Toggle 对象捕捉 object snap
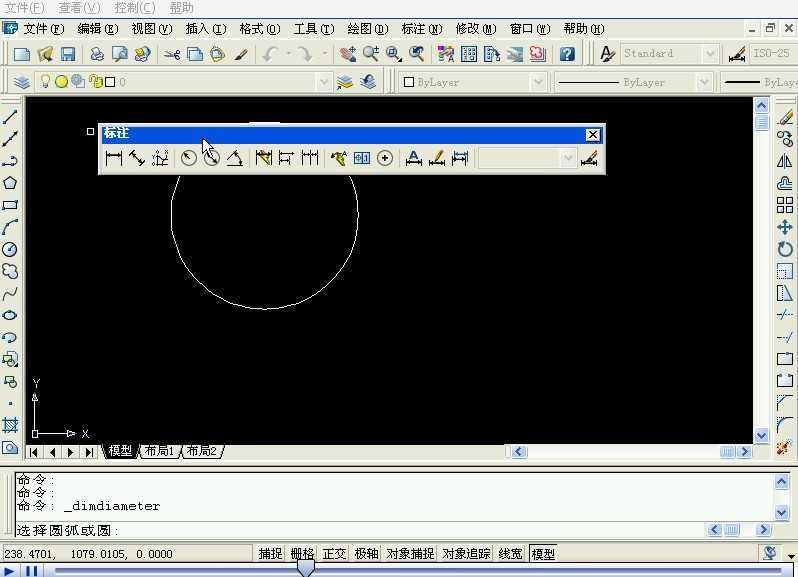798x577 pixels. pyautogui.click(x=410, y=554)
